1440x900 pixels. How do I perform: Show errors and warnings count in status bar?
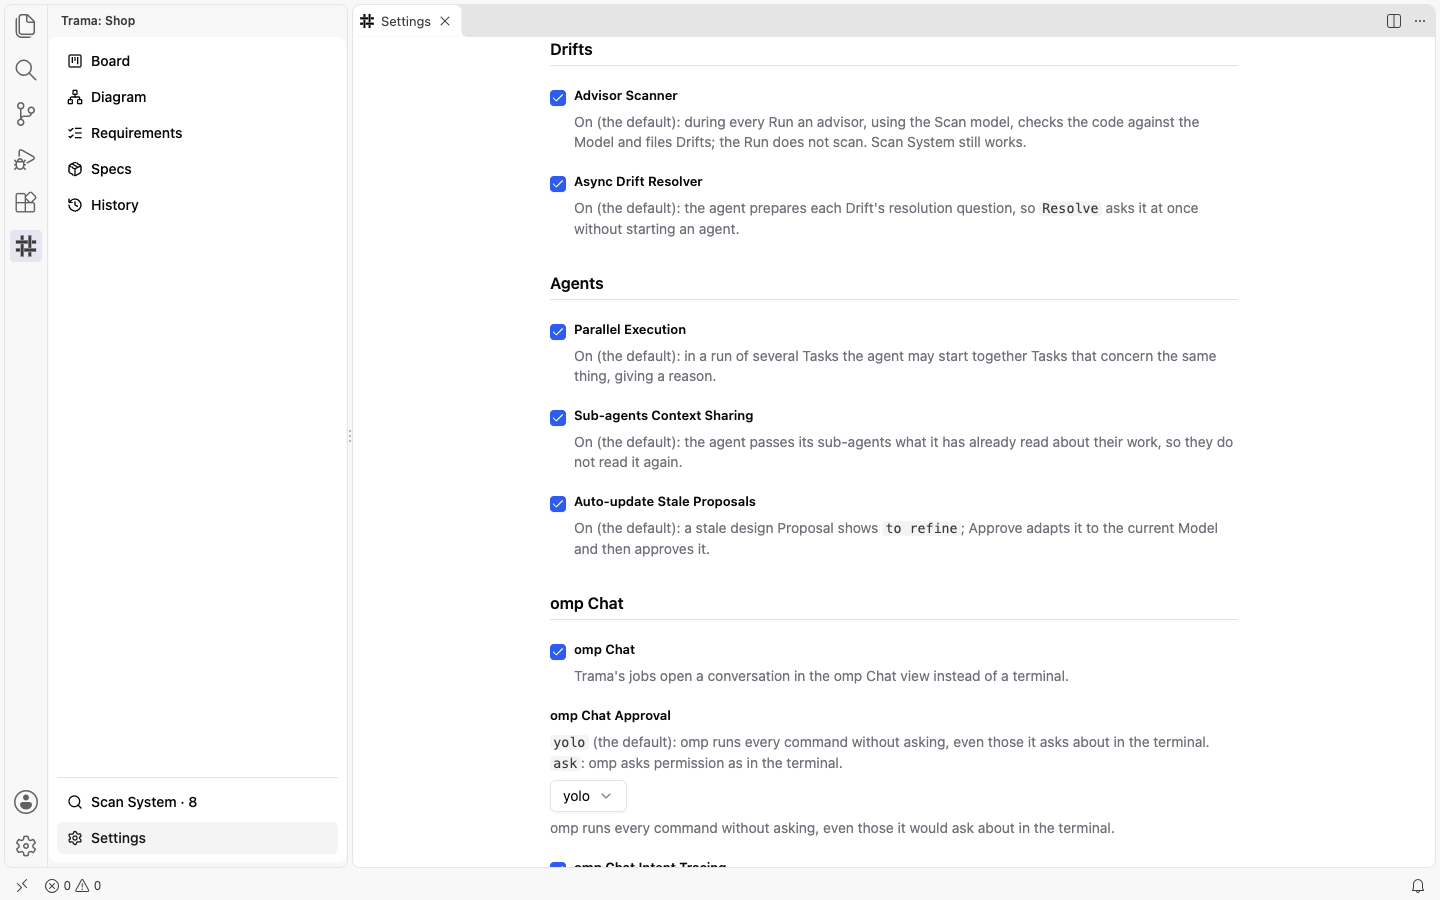(73, 886)
